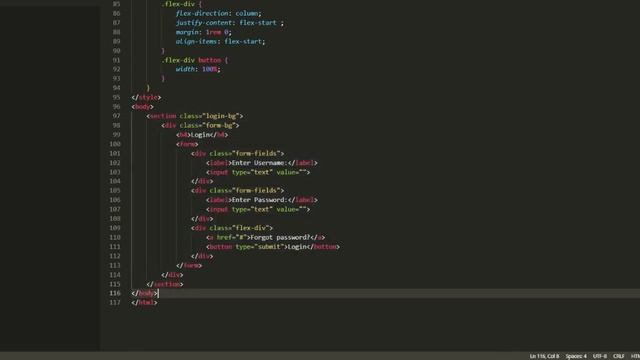
Task: Place cursor on flex-direction property
Action: click(x=202, y=13)
